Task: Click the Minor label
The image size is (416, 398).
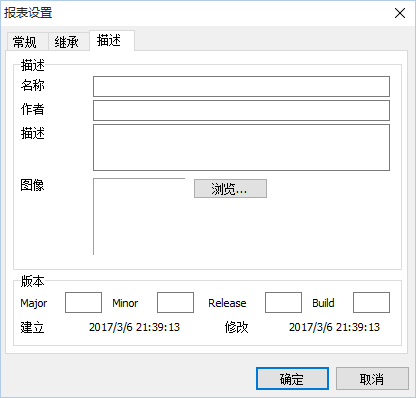Action: click(x=125, y=303)
